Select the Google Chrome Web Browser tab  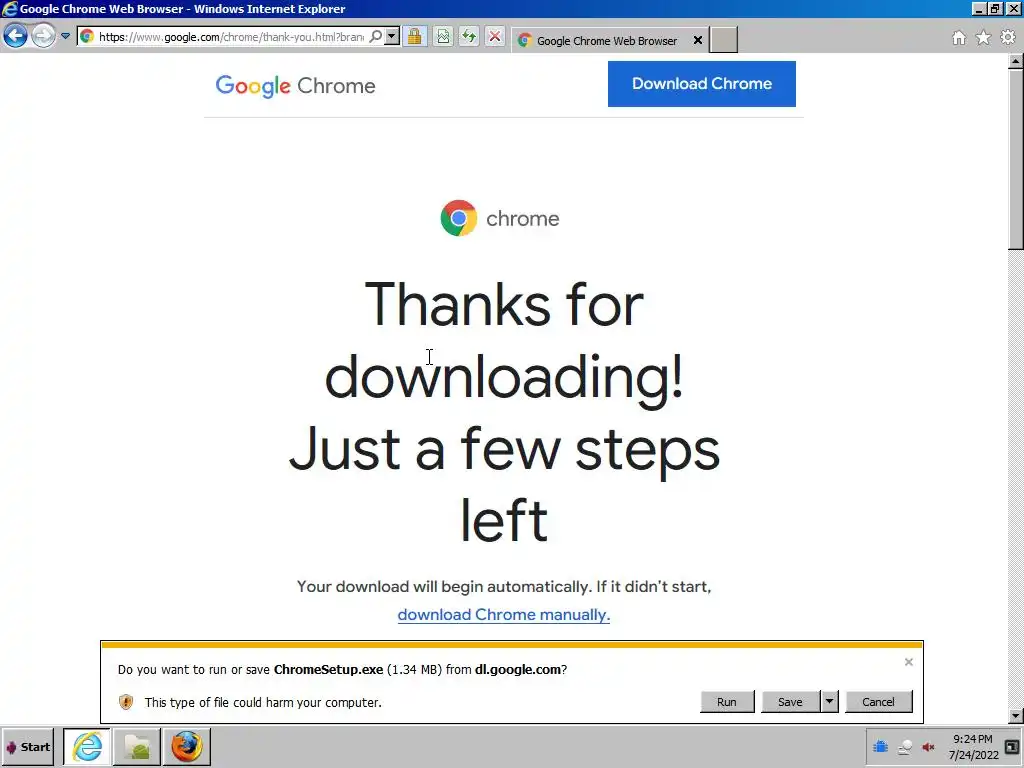tap(606, 40)
